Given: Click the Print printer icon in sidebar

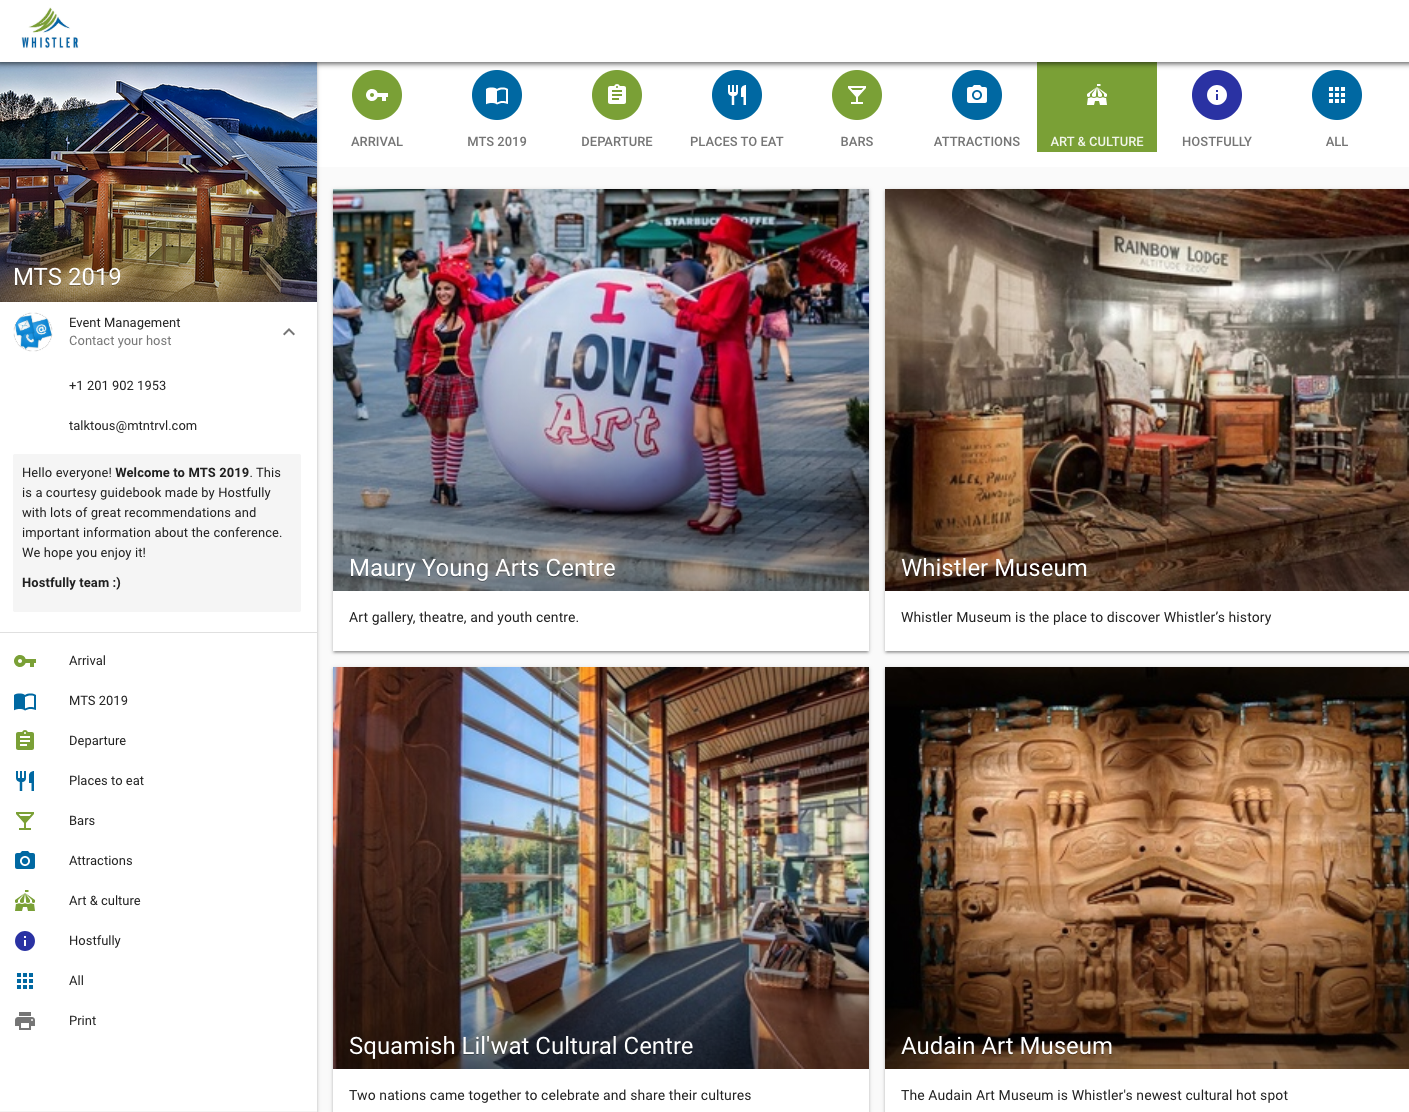Looking at the screenshot, I should click(x=25, y=1021).
